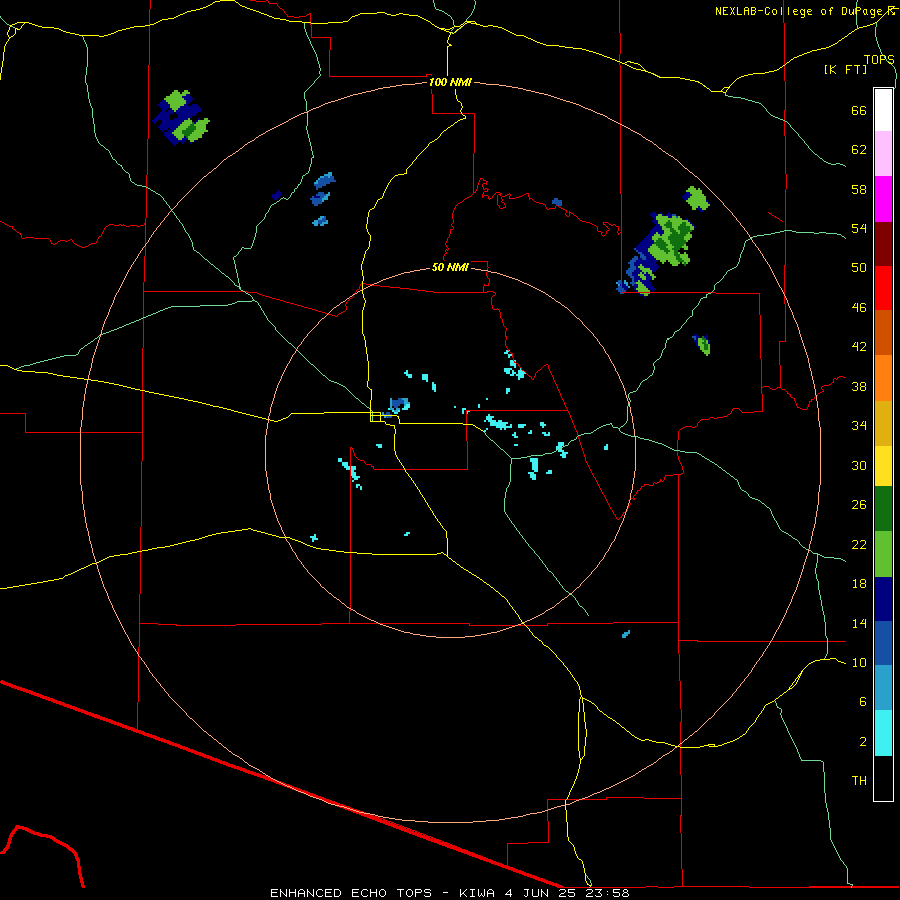Viewport: 900px width, 900px height.
Task: Click the 10 scale label
Action: pos(859,662)
